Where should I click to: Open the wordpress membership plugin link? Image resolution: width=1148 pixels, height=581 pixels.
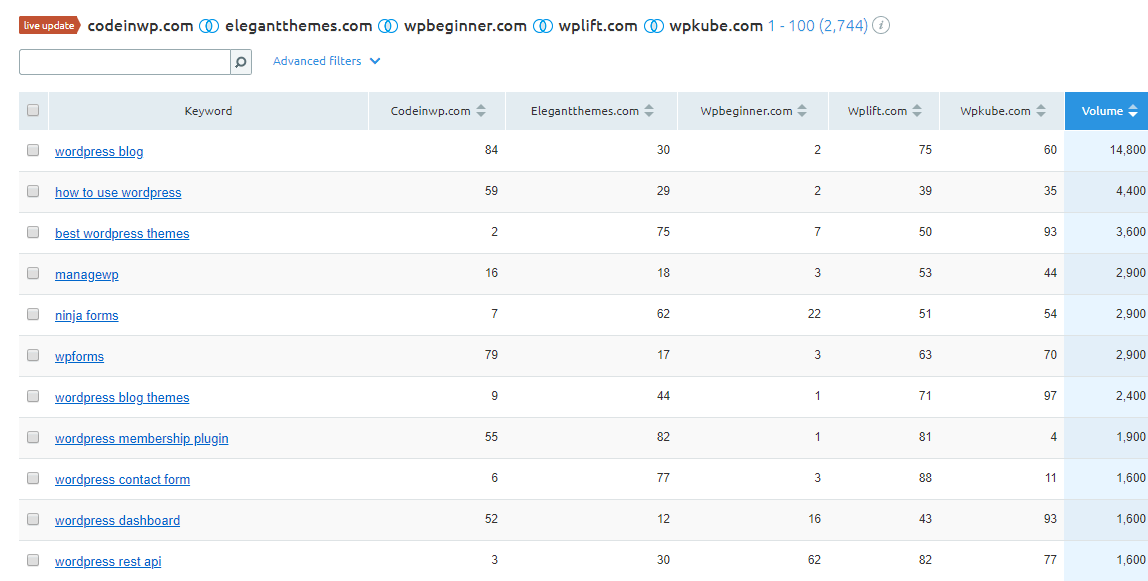point(141,438)
